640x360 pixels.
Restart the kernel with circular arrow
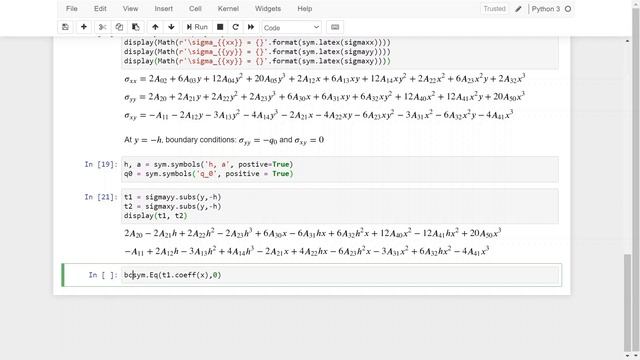(x=236, y=27)
